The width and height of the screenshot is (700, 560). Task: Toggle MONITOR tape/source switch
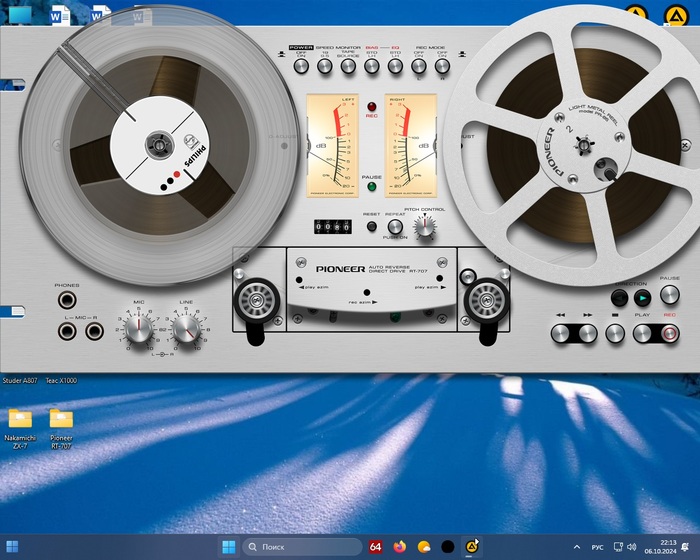(x=348, y=66)
